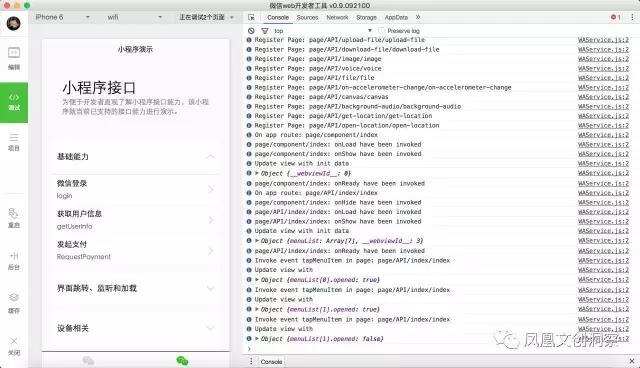Image resolution: width=640 pixels, height=368 pixels.
Task: Click log 'page/API/index/index: onReady have been invoked'
Action: [340, 251]
